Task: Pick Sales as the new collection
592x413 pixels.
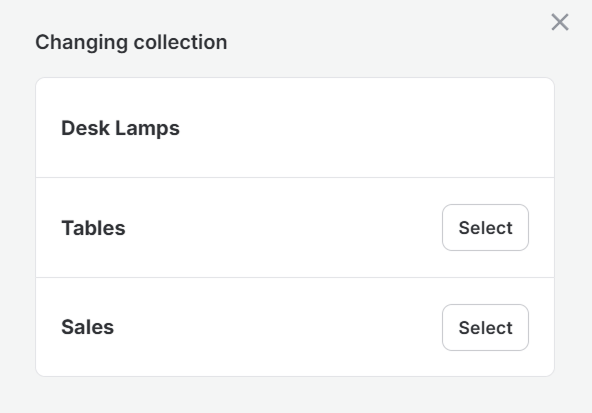Action: tap(486, 328)
